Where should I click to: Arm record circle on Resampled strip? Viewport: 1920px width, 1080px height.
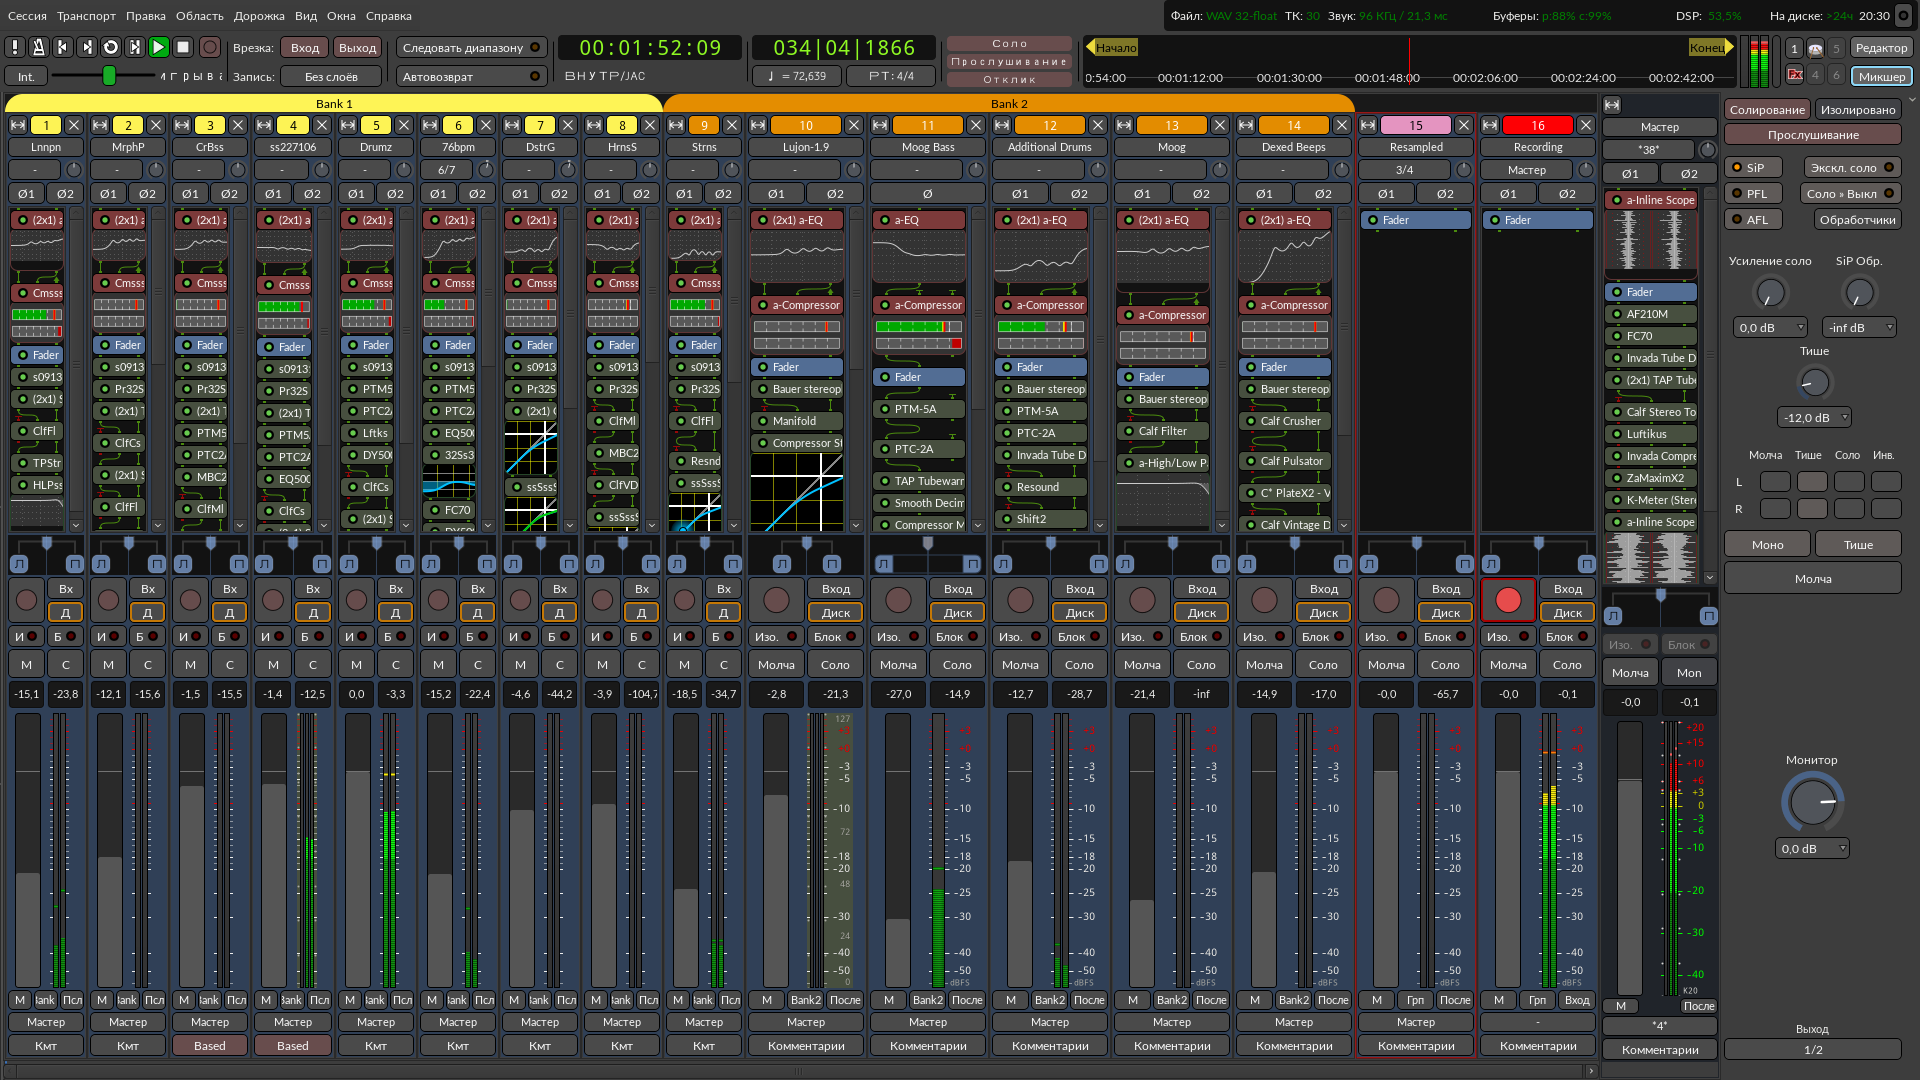1386,600
